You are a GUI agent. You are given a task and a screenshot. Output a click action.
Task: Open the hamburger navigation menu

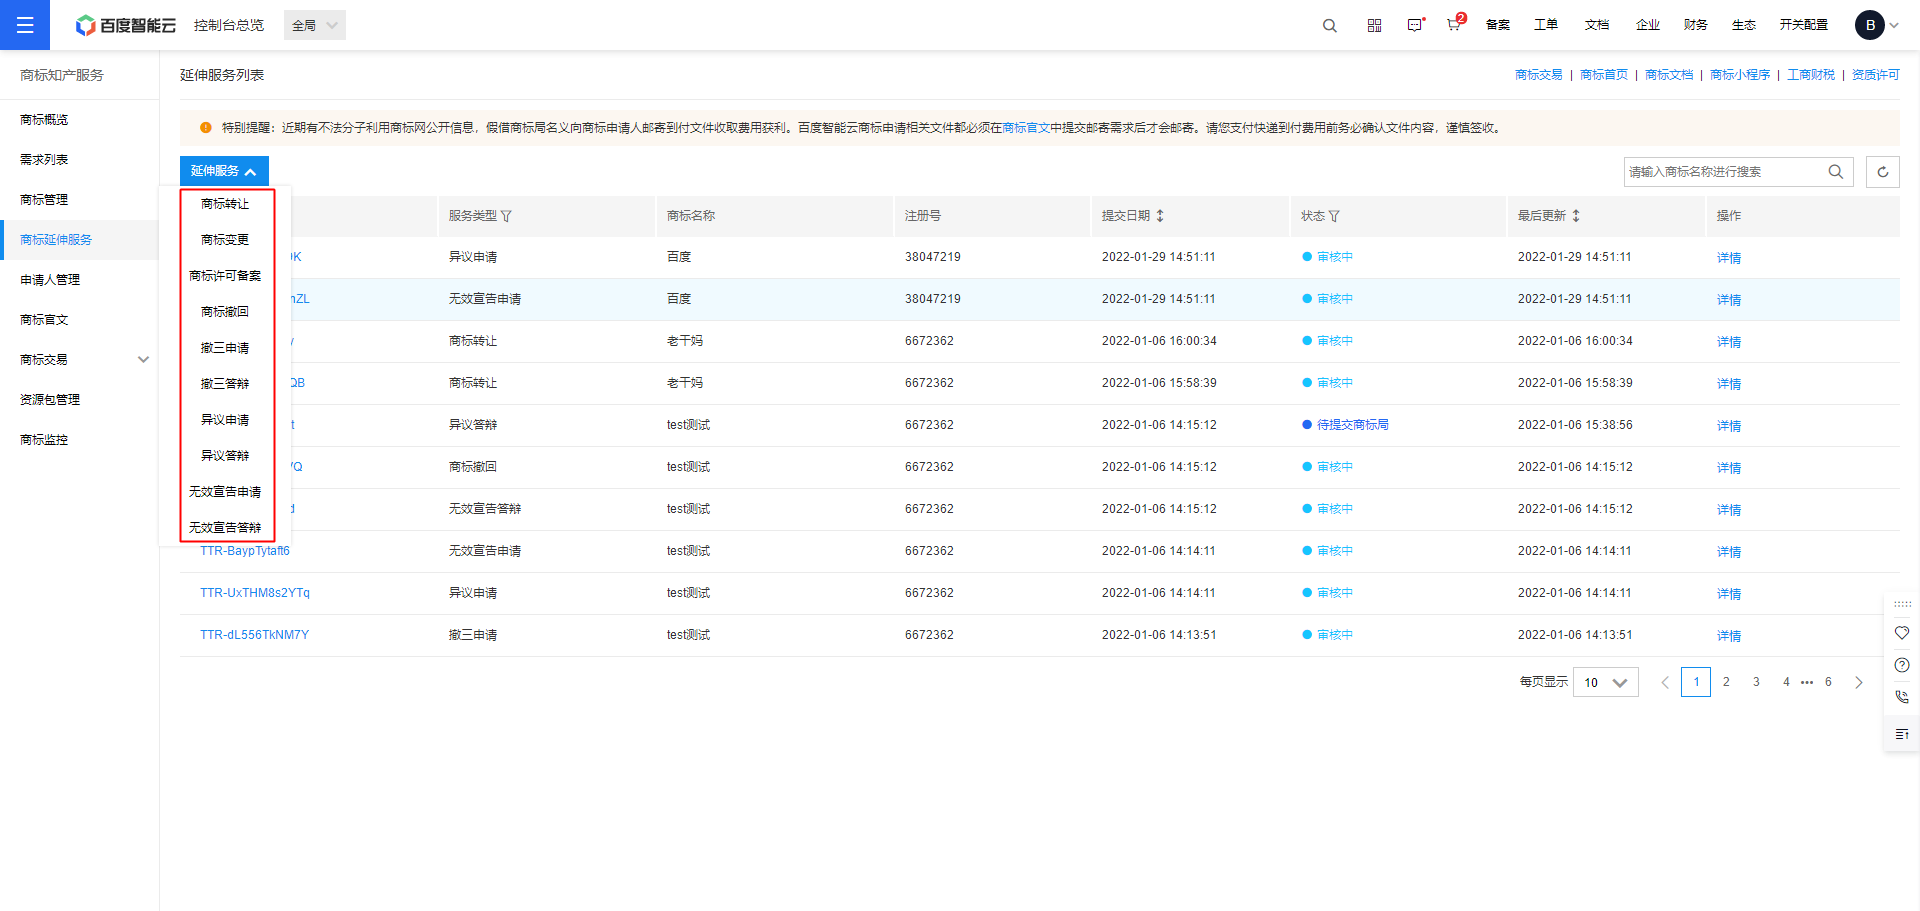tap(25, 25)
